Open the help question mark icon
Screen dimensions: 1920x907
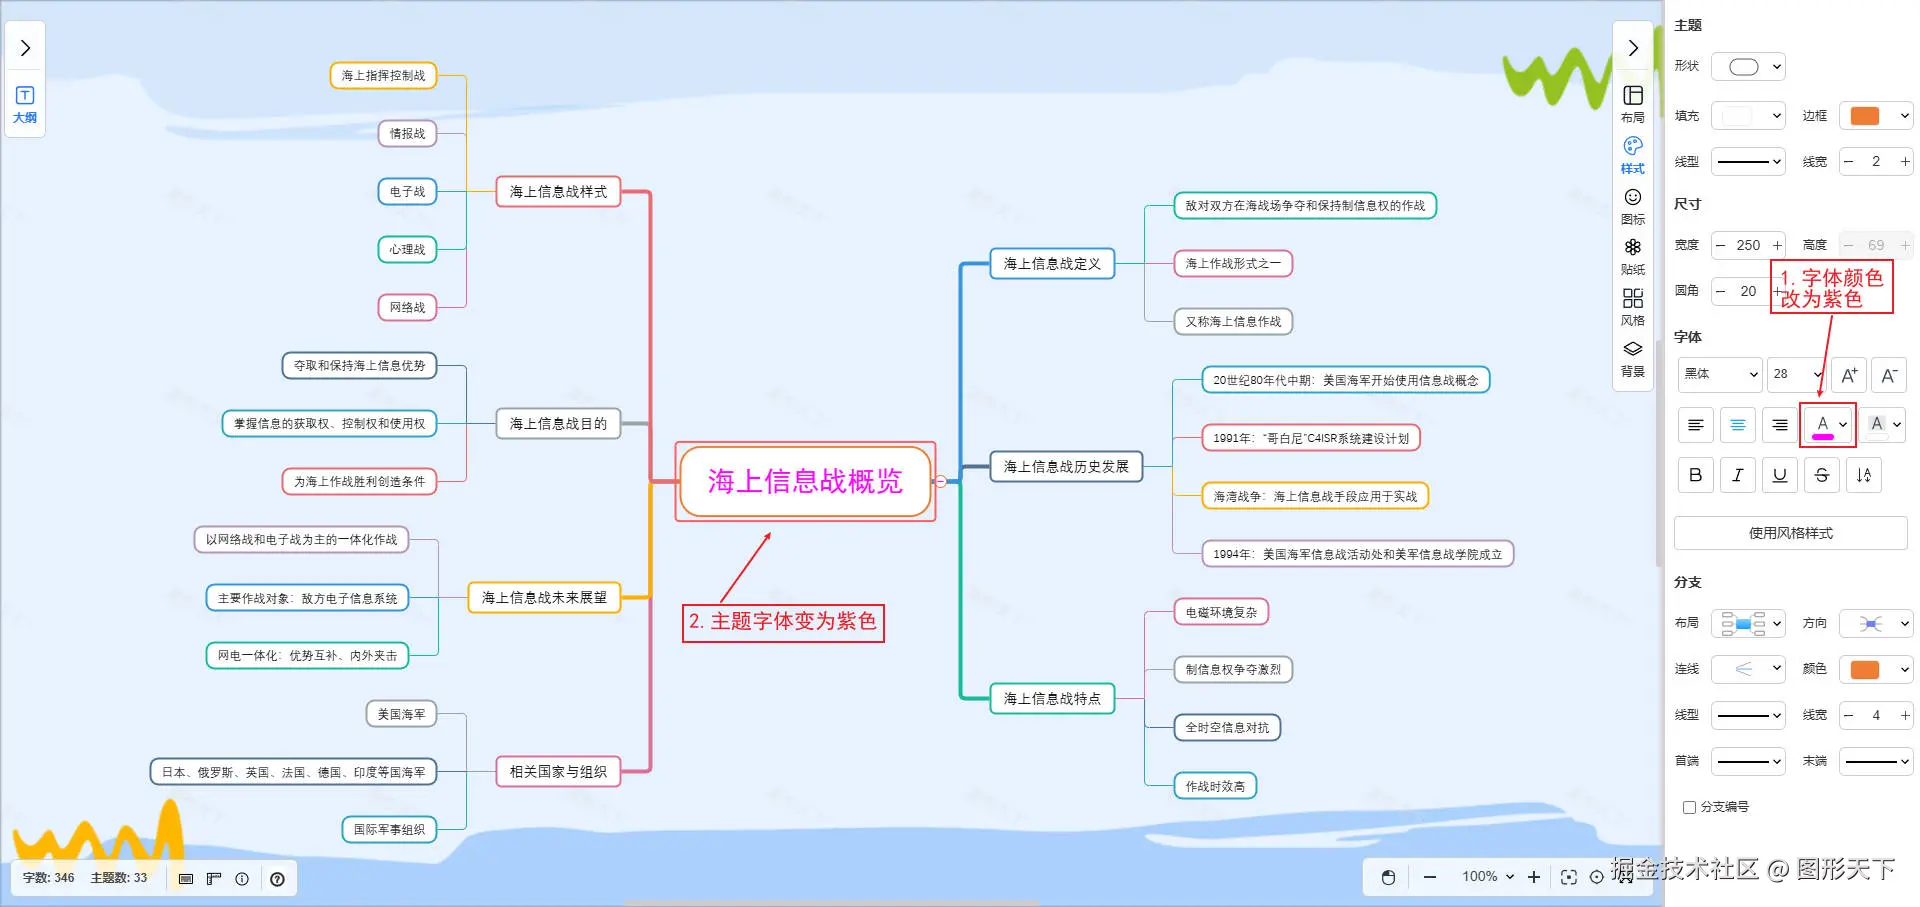pyautogui.click(x=277, y=879)
